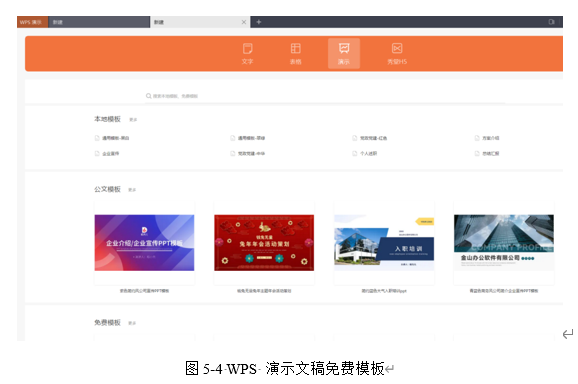578x384 pixels.
Task: Click the caption under the 入职培训 template
Action: [x=384, y=291]
